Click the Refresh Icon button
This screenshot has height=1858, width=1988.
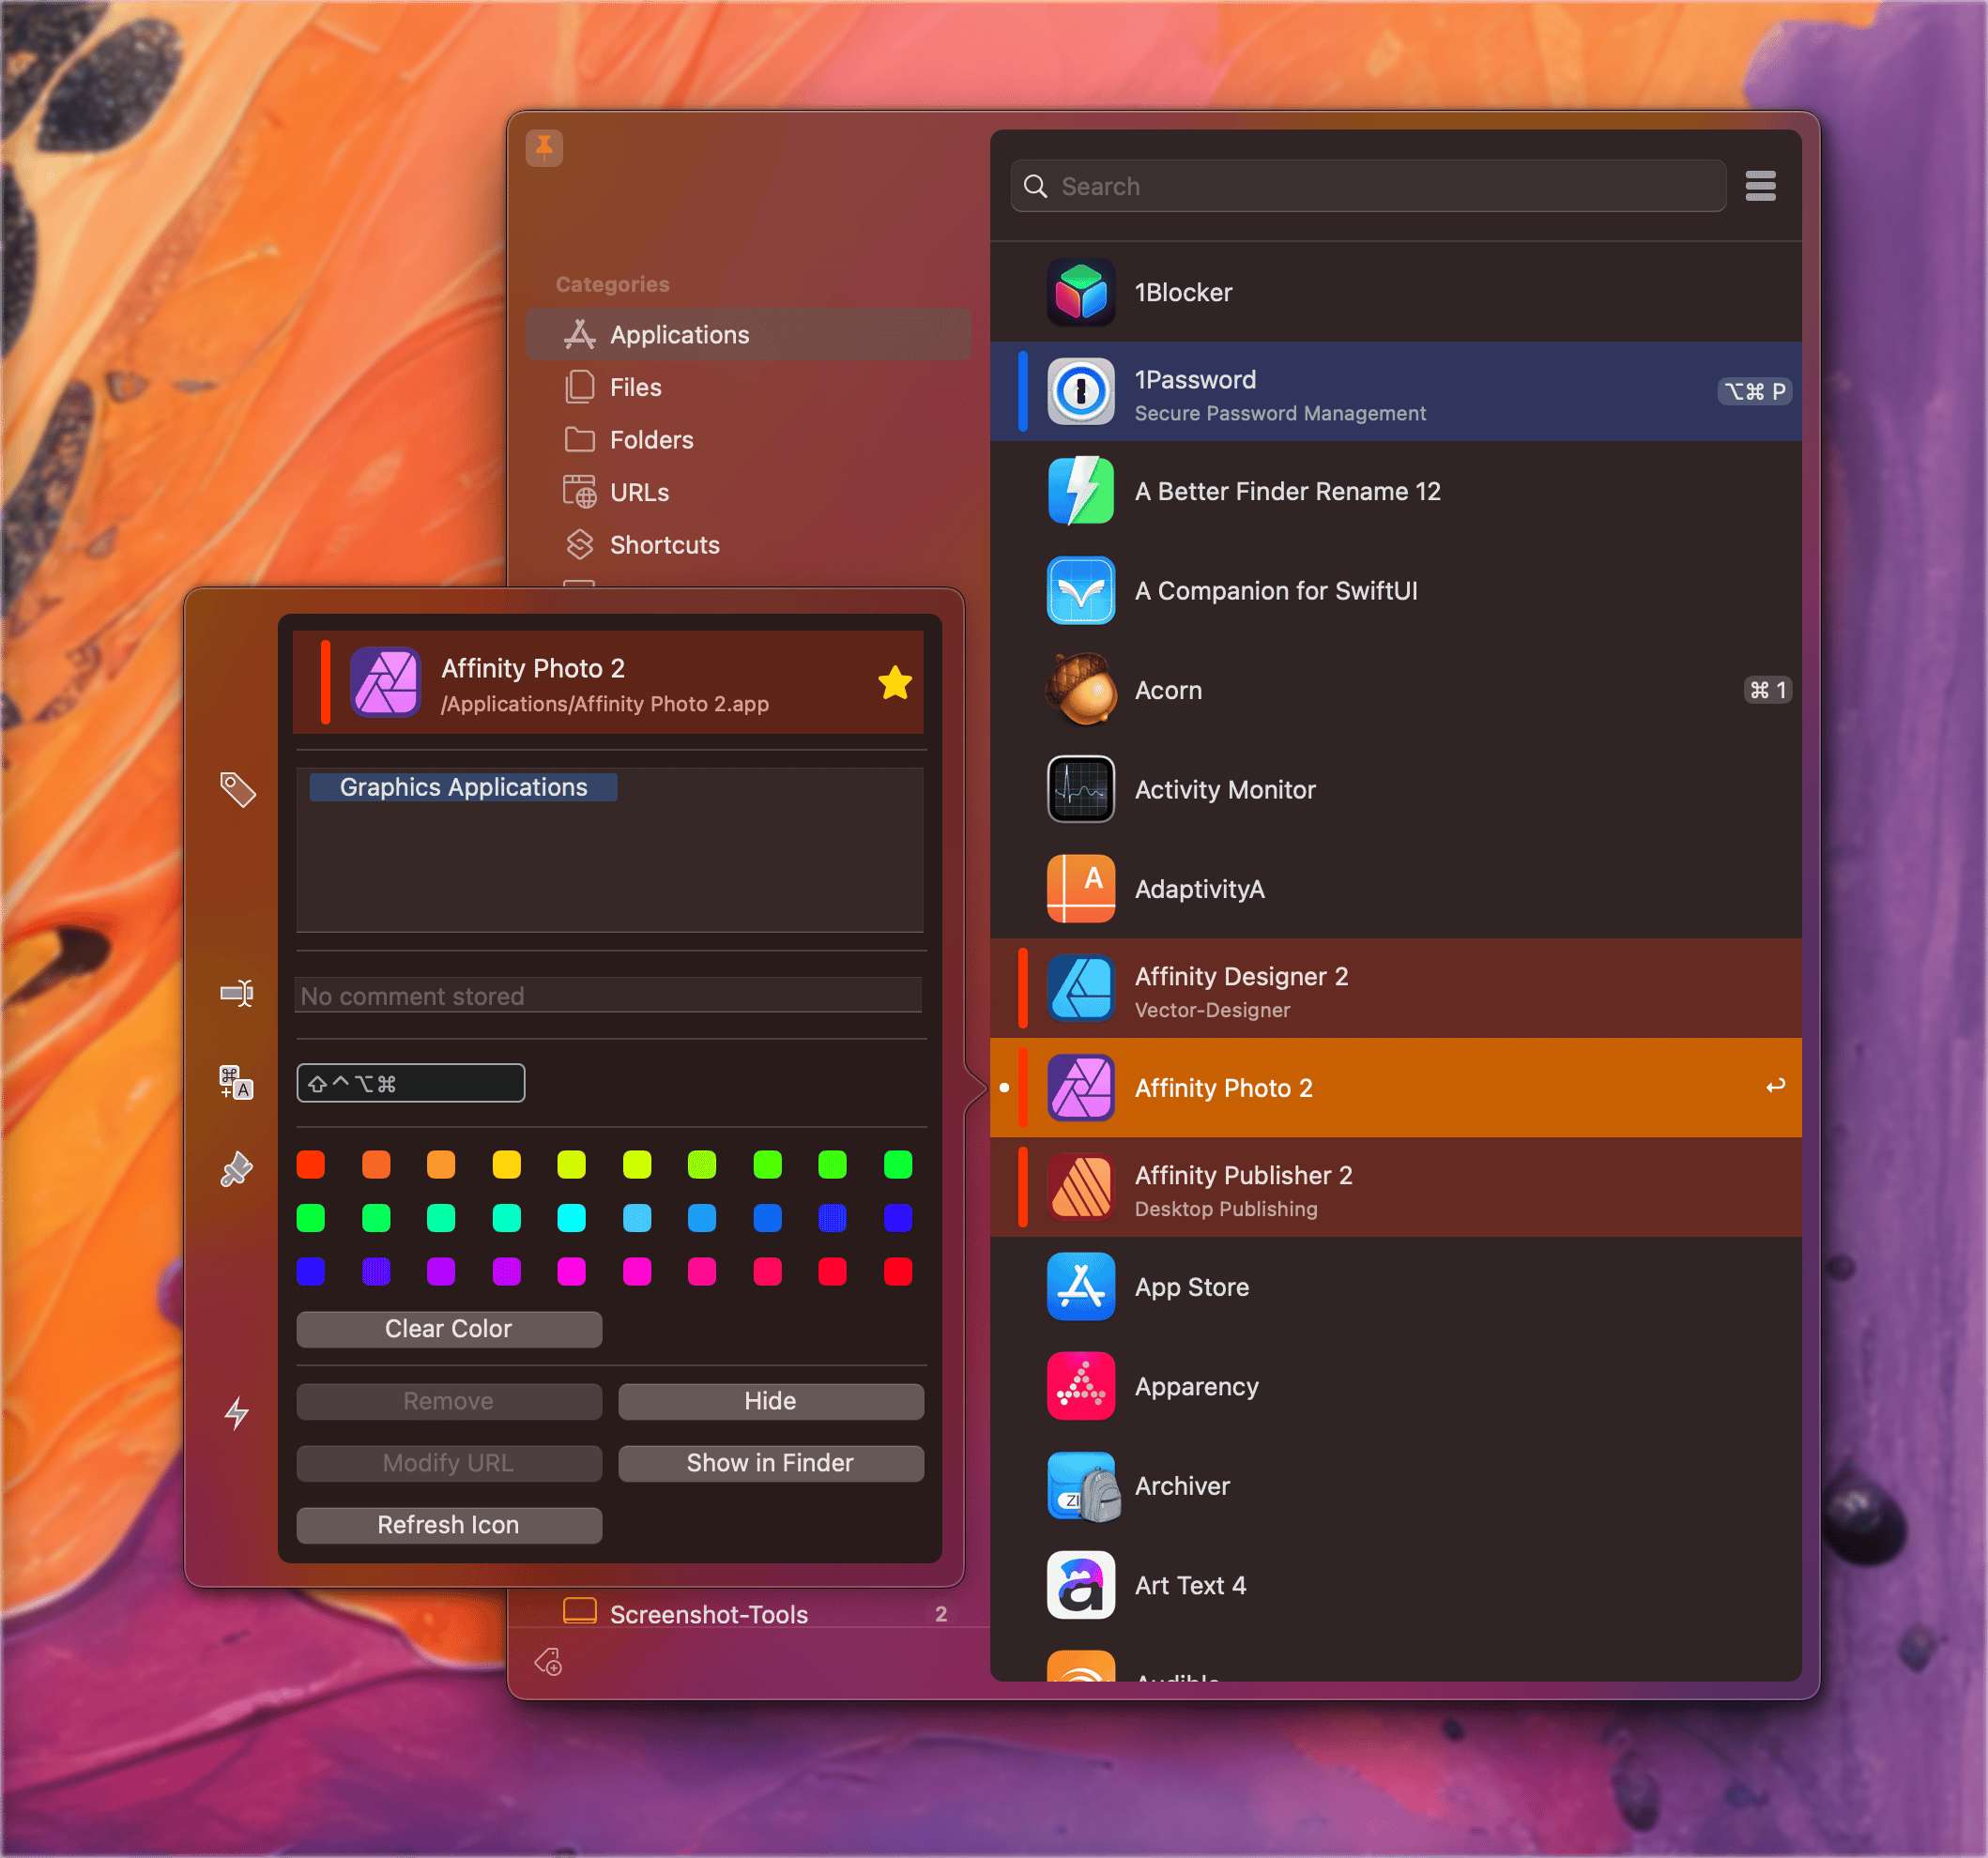[449, 1525]
